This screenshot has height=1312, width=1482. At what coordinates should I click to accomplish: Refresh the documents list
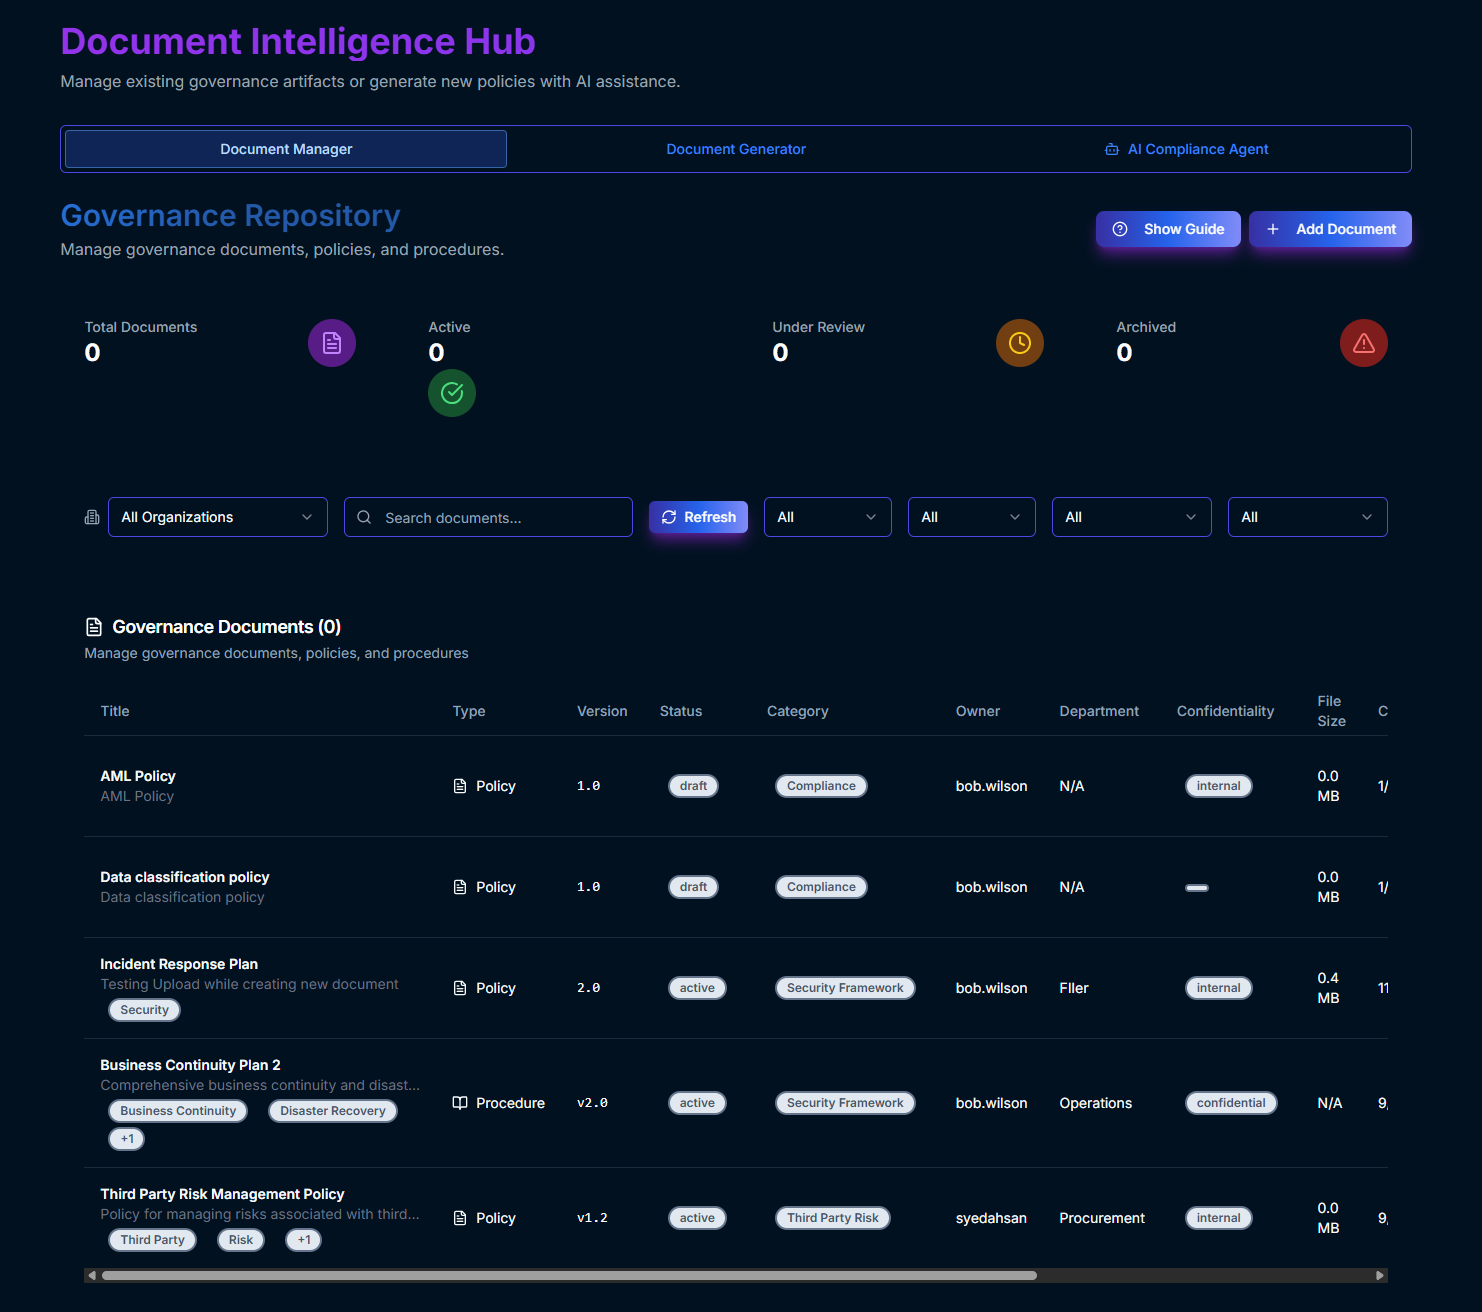pyautogui.click(x=698, y=517)
